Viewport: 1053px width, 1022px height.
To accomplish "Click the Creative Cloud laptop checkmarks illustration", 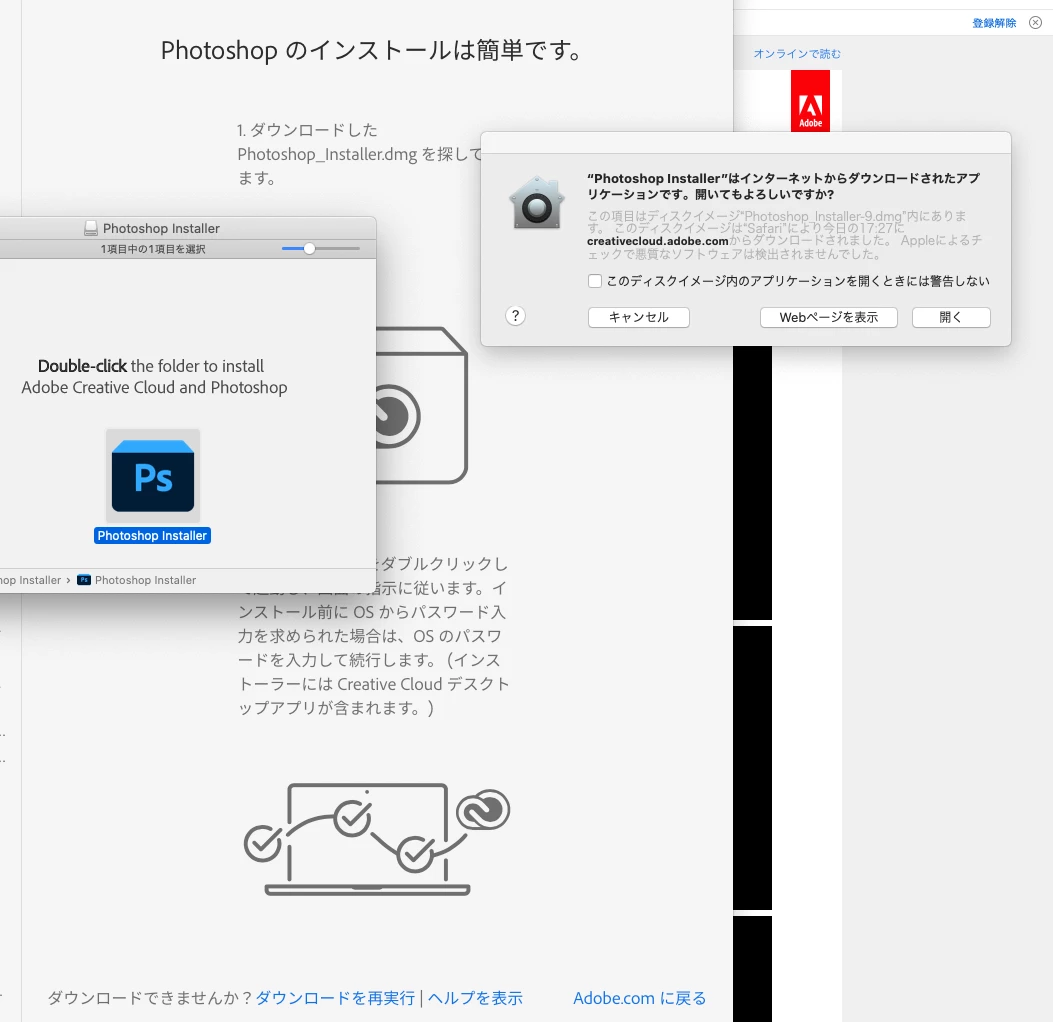I will click(377, 839).
